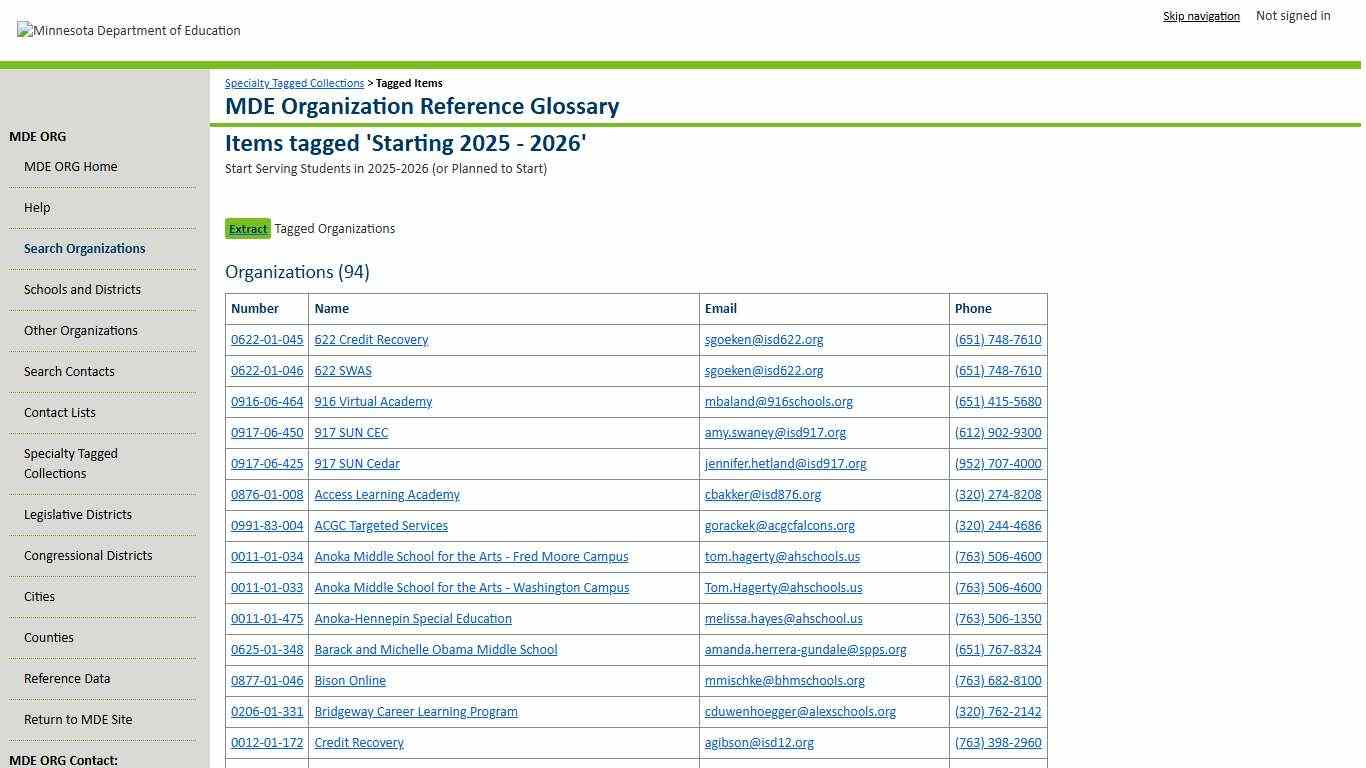Open Schools and Districts section
This screenshot has width=1366, height=768.
click(82, 289)
